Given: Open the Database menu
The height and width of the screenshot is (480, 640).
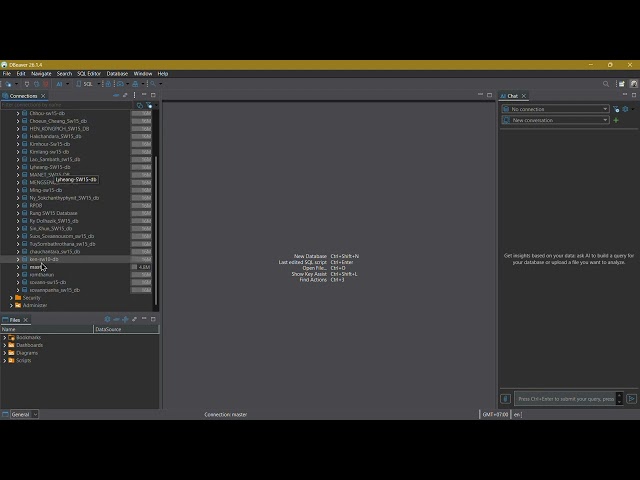Looking at the screenshot, I should [x=117, y=74].
